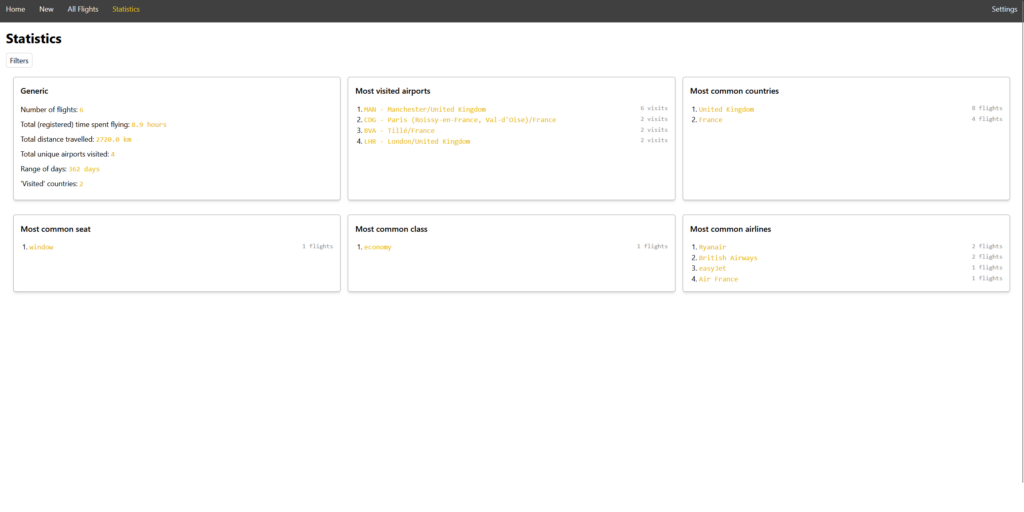Click United Kingdom in common countries

coord(726,109)
